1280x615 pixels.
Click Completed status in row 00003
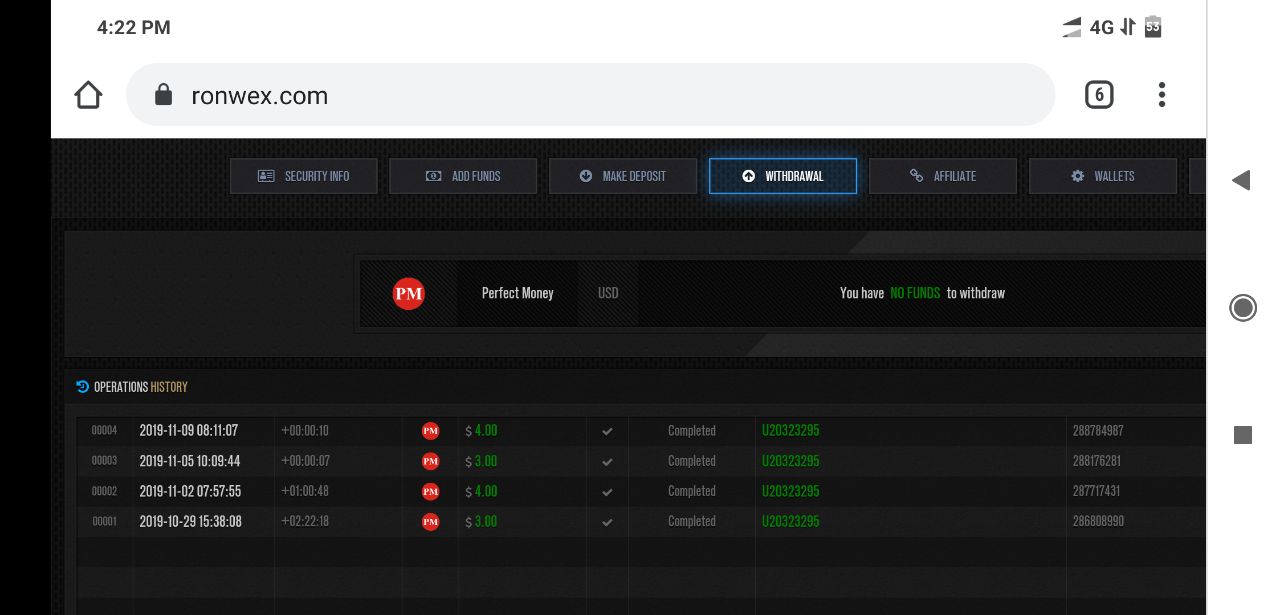tap(692, 461)
